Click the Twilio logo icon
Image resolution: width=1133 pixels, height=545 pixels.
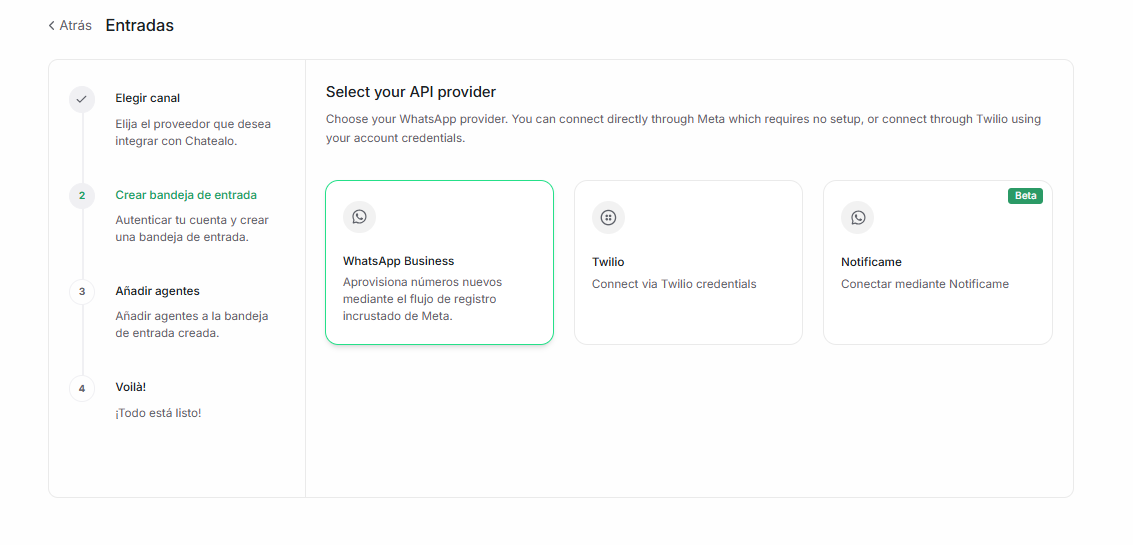click(x=608, y=218)
